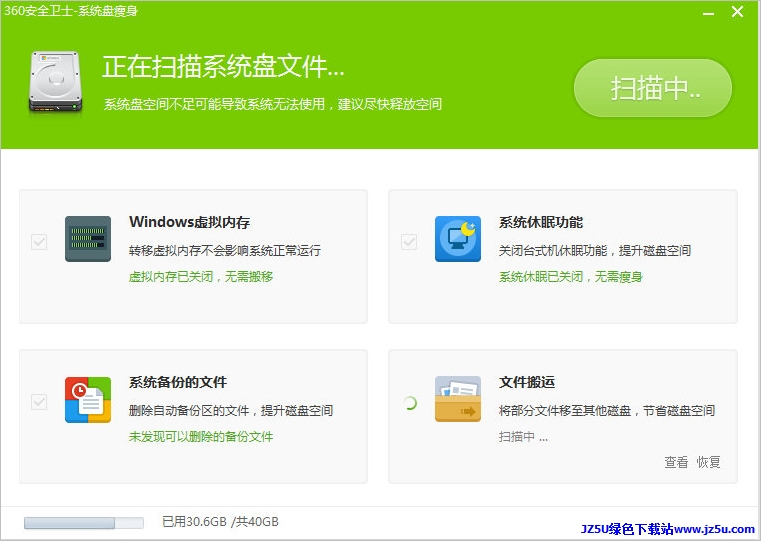Click the 扫描中.. button
The image size is (761, 541).
point(653,88)
